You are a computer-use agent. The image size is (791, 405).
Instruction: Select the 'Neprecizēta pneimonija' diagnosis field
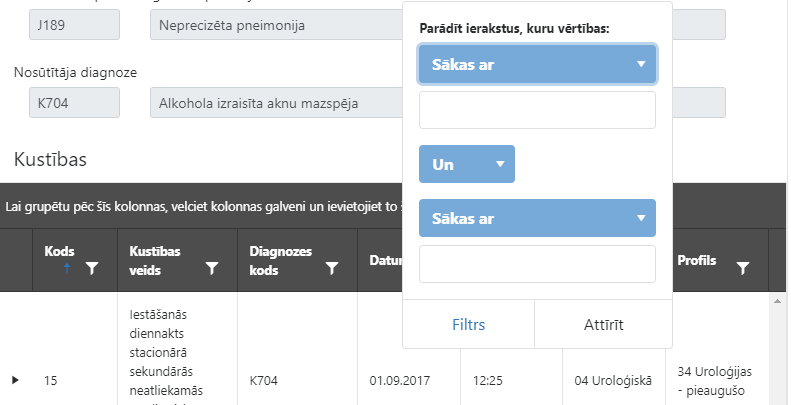click(x=276, y=24)
